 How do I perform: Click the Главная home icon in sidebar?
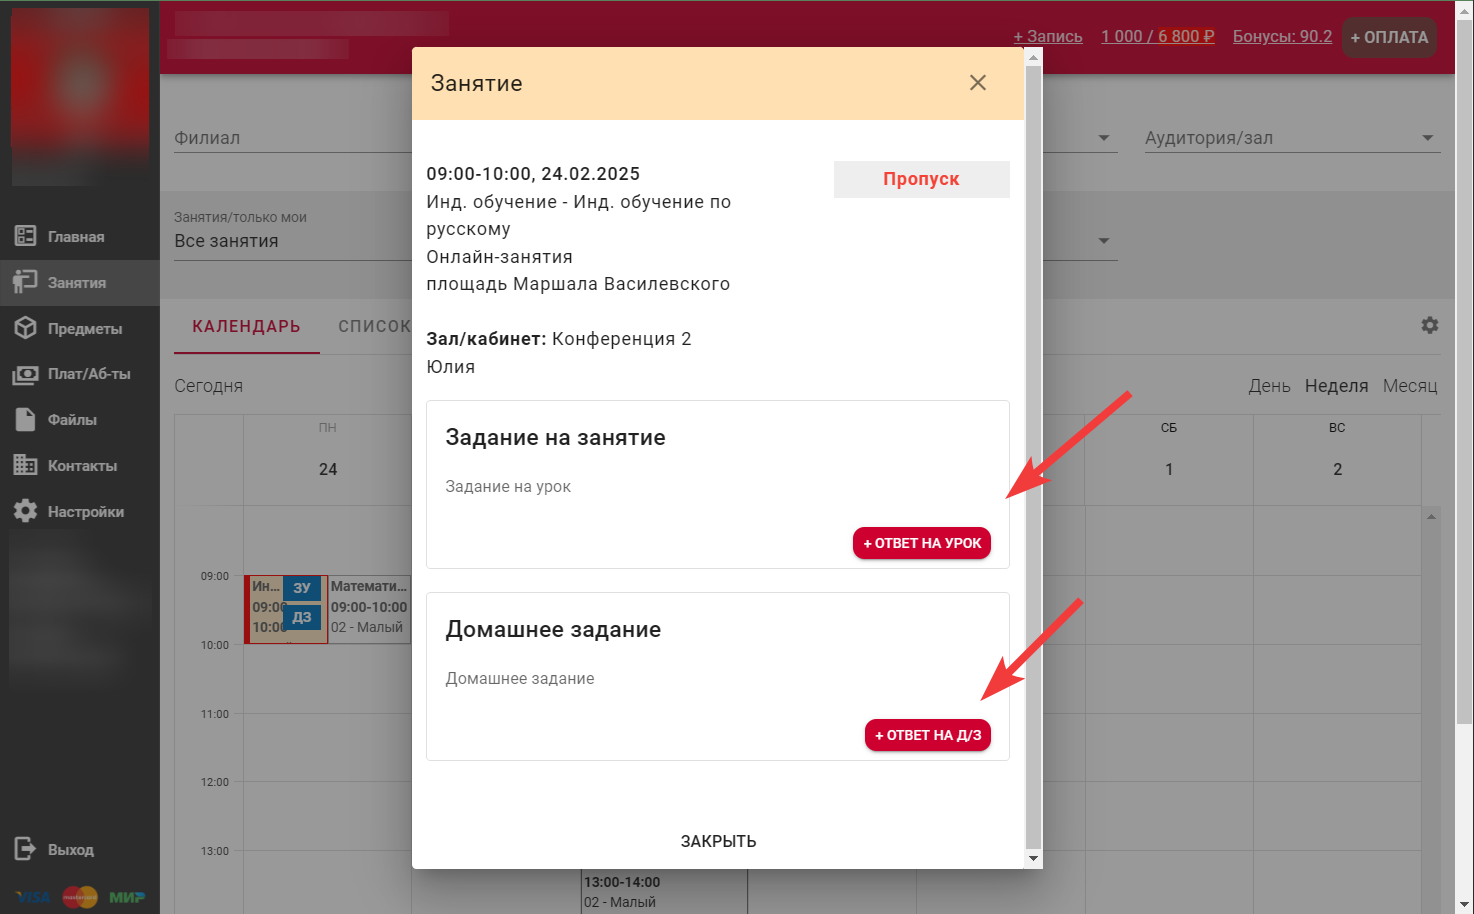coord(25,236)
